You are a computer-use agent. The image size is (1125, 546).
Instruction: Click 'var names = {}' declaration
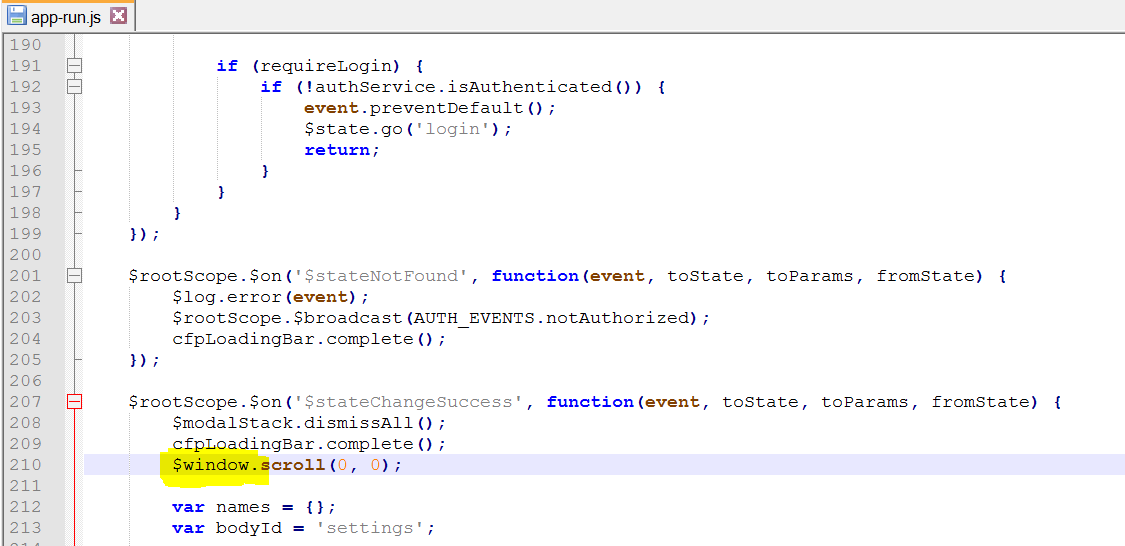[254, 507]
